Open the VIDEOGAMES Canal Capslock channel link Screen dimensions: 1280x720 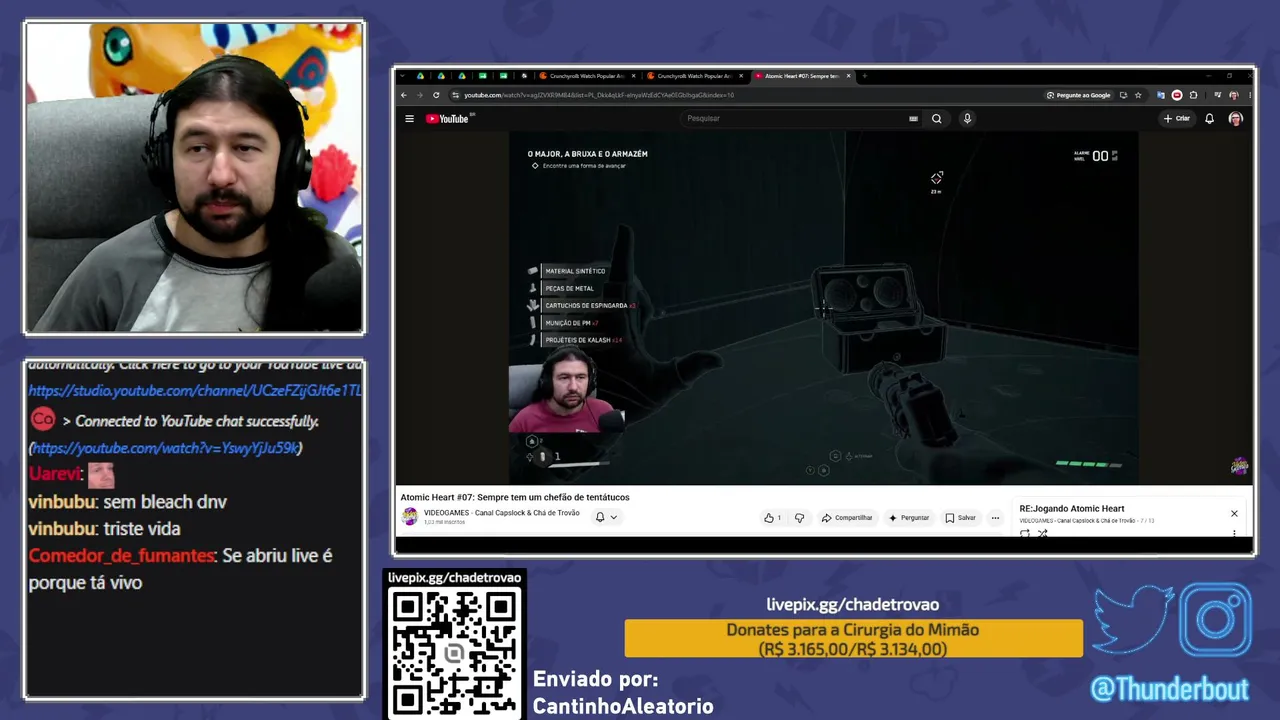[503, 513]
